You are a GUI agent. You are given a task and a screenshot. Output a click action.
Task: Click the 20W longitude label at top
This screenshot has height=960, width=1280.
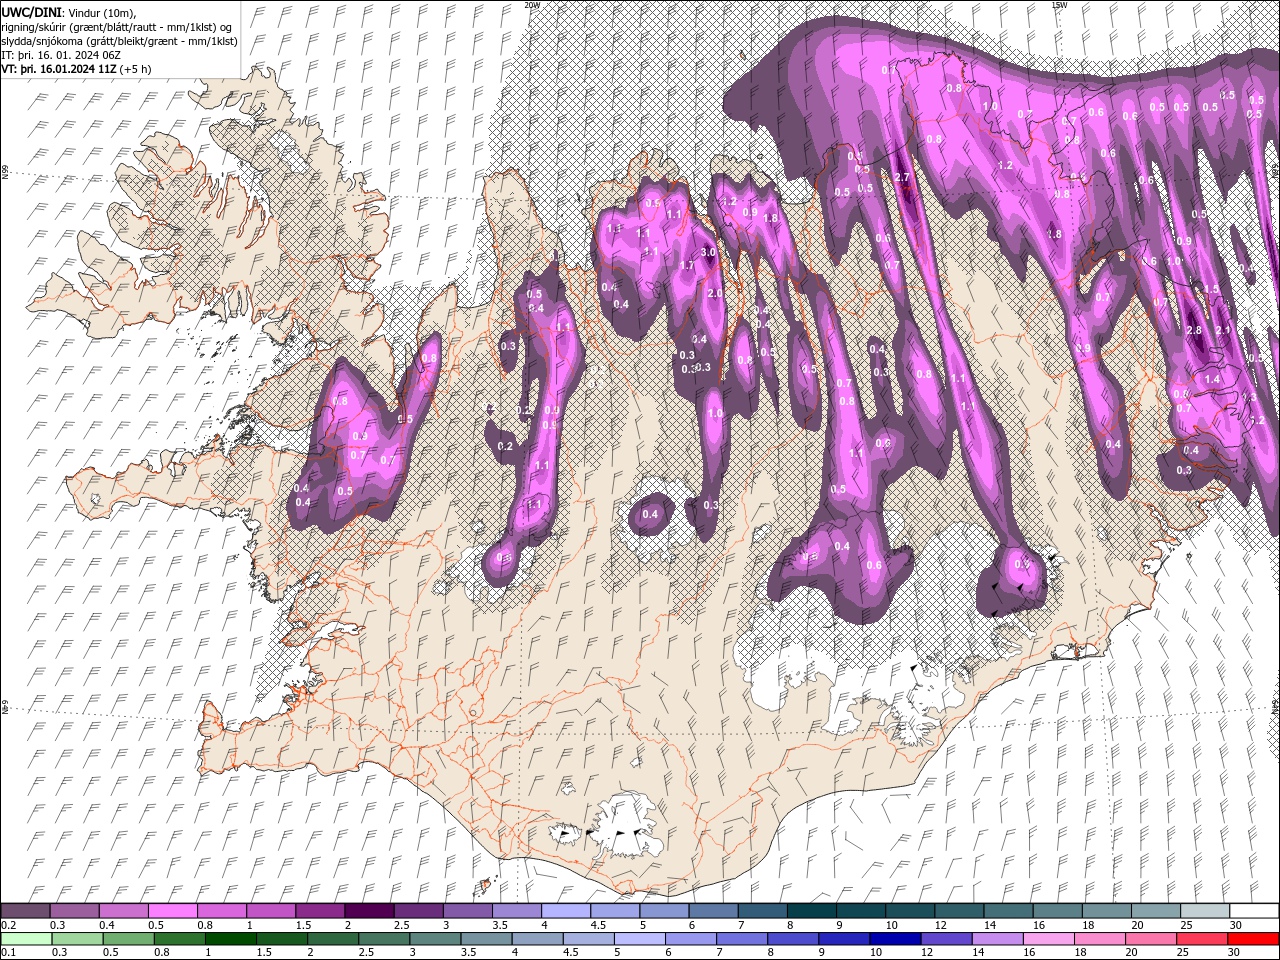coord(532,5)
